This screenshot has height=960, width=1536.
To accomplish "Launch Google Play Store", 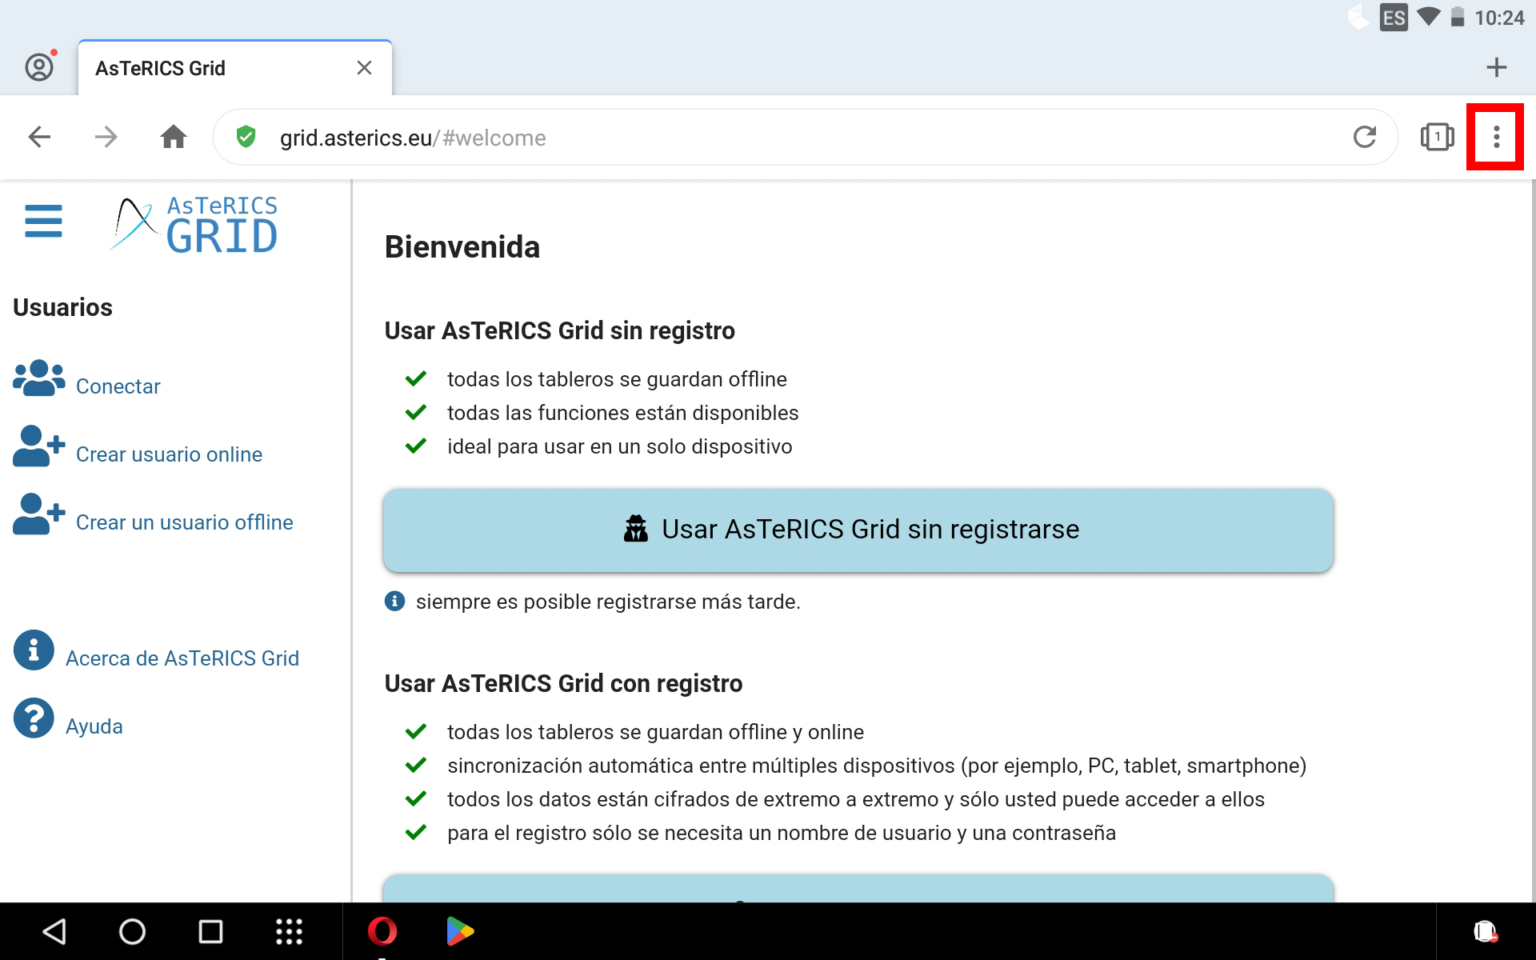I will [460, 931].
